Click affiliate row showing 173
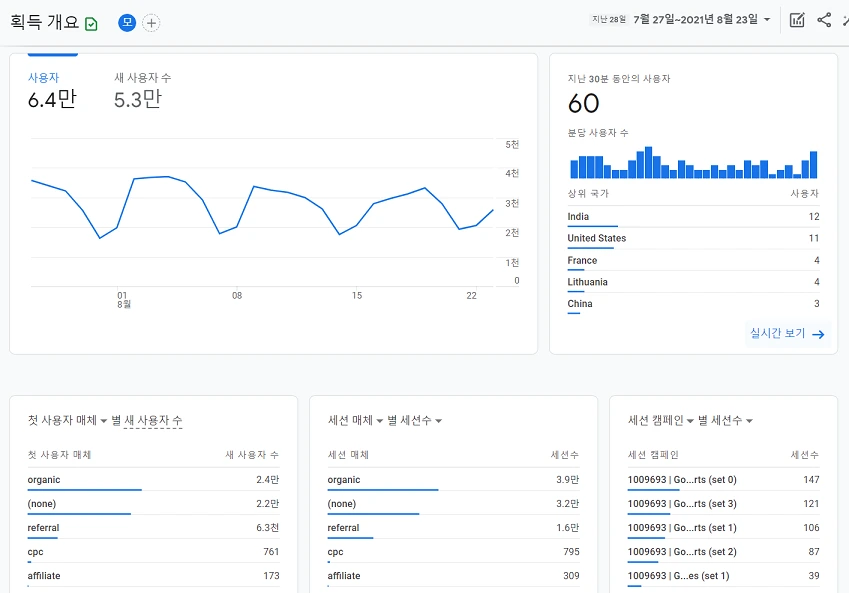849x593 pixels. (153, 576)
